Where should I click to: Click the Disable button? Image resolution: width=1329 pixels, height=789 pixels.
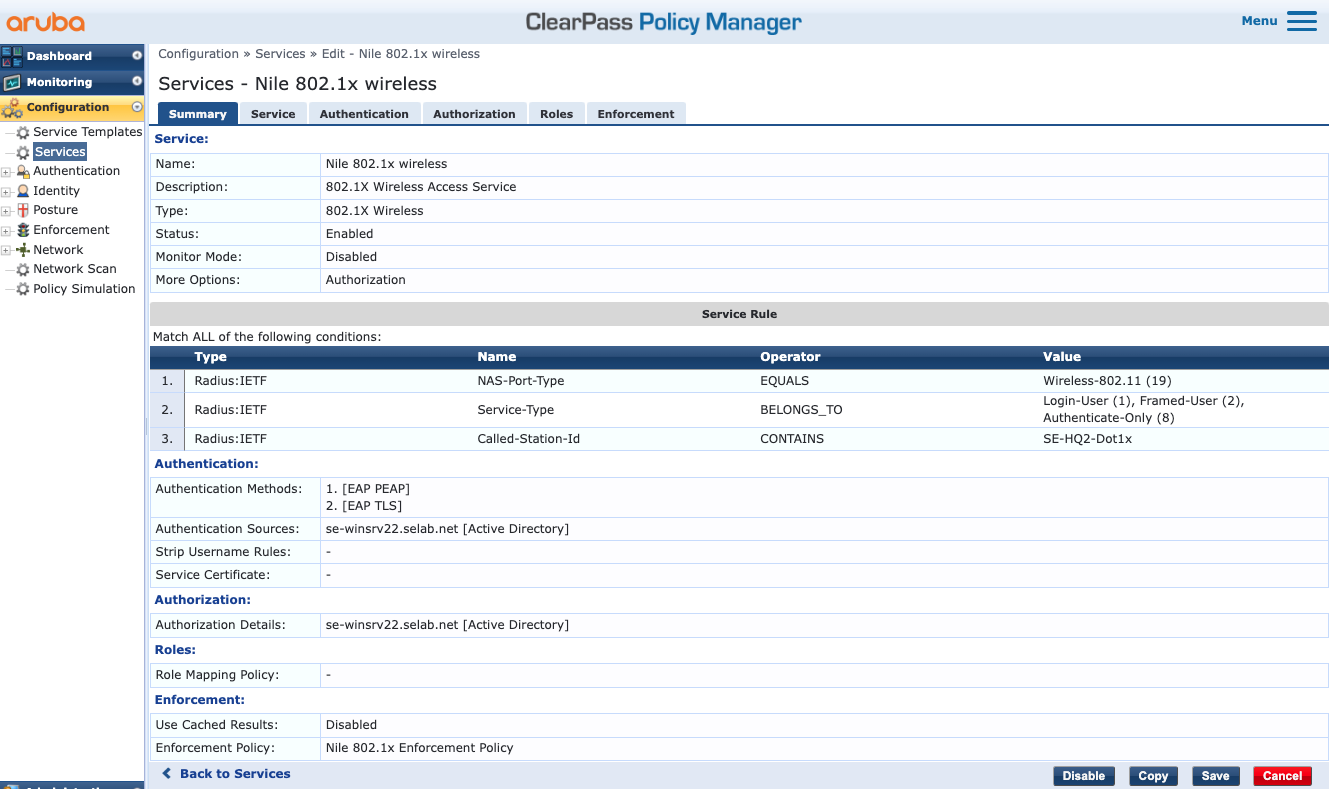tap(1083, 776)
